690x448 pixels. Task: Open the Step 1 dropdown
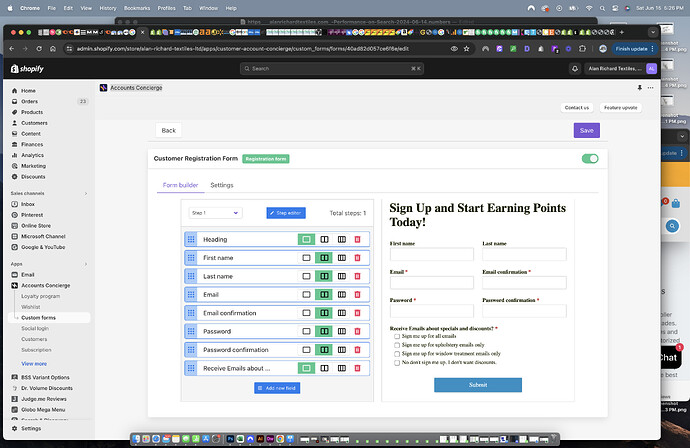tap(215, 213)
